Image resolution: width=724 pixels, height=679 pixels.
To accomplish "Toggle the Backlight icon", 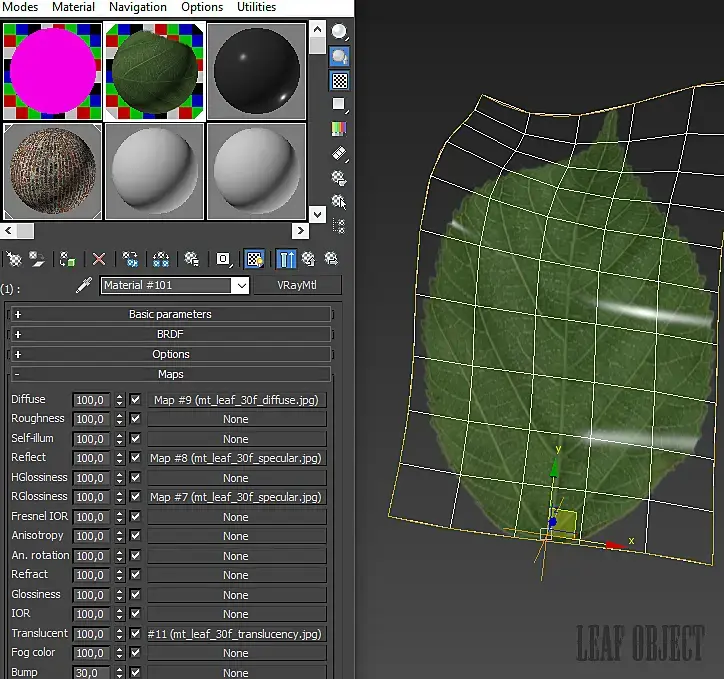I will pos(340,57).
